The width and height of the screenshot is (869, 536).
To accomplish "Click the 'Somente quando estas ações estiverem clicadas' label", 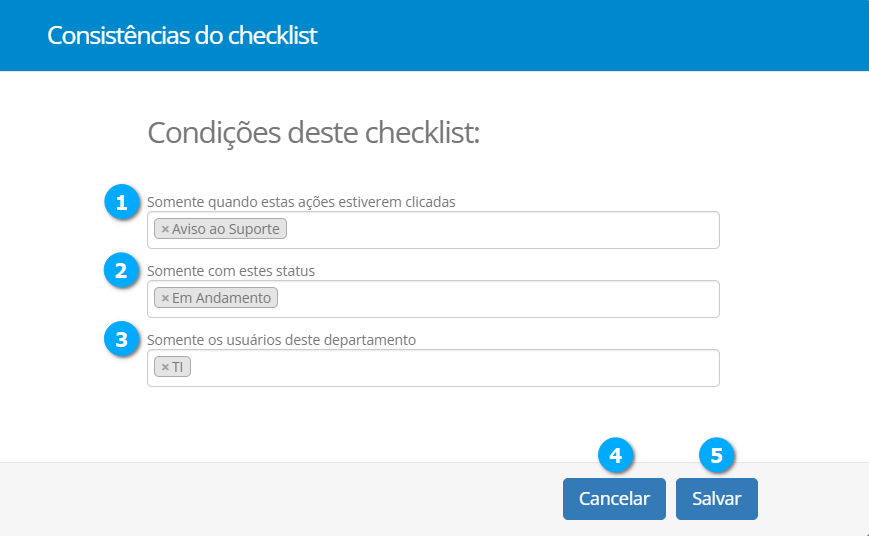I will (301, 202).
